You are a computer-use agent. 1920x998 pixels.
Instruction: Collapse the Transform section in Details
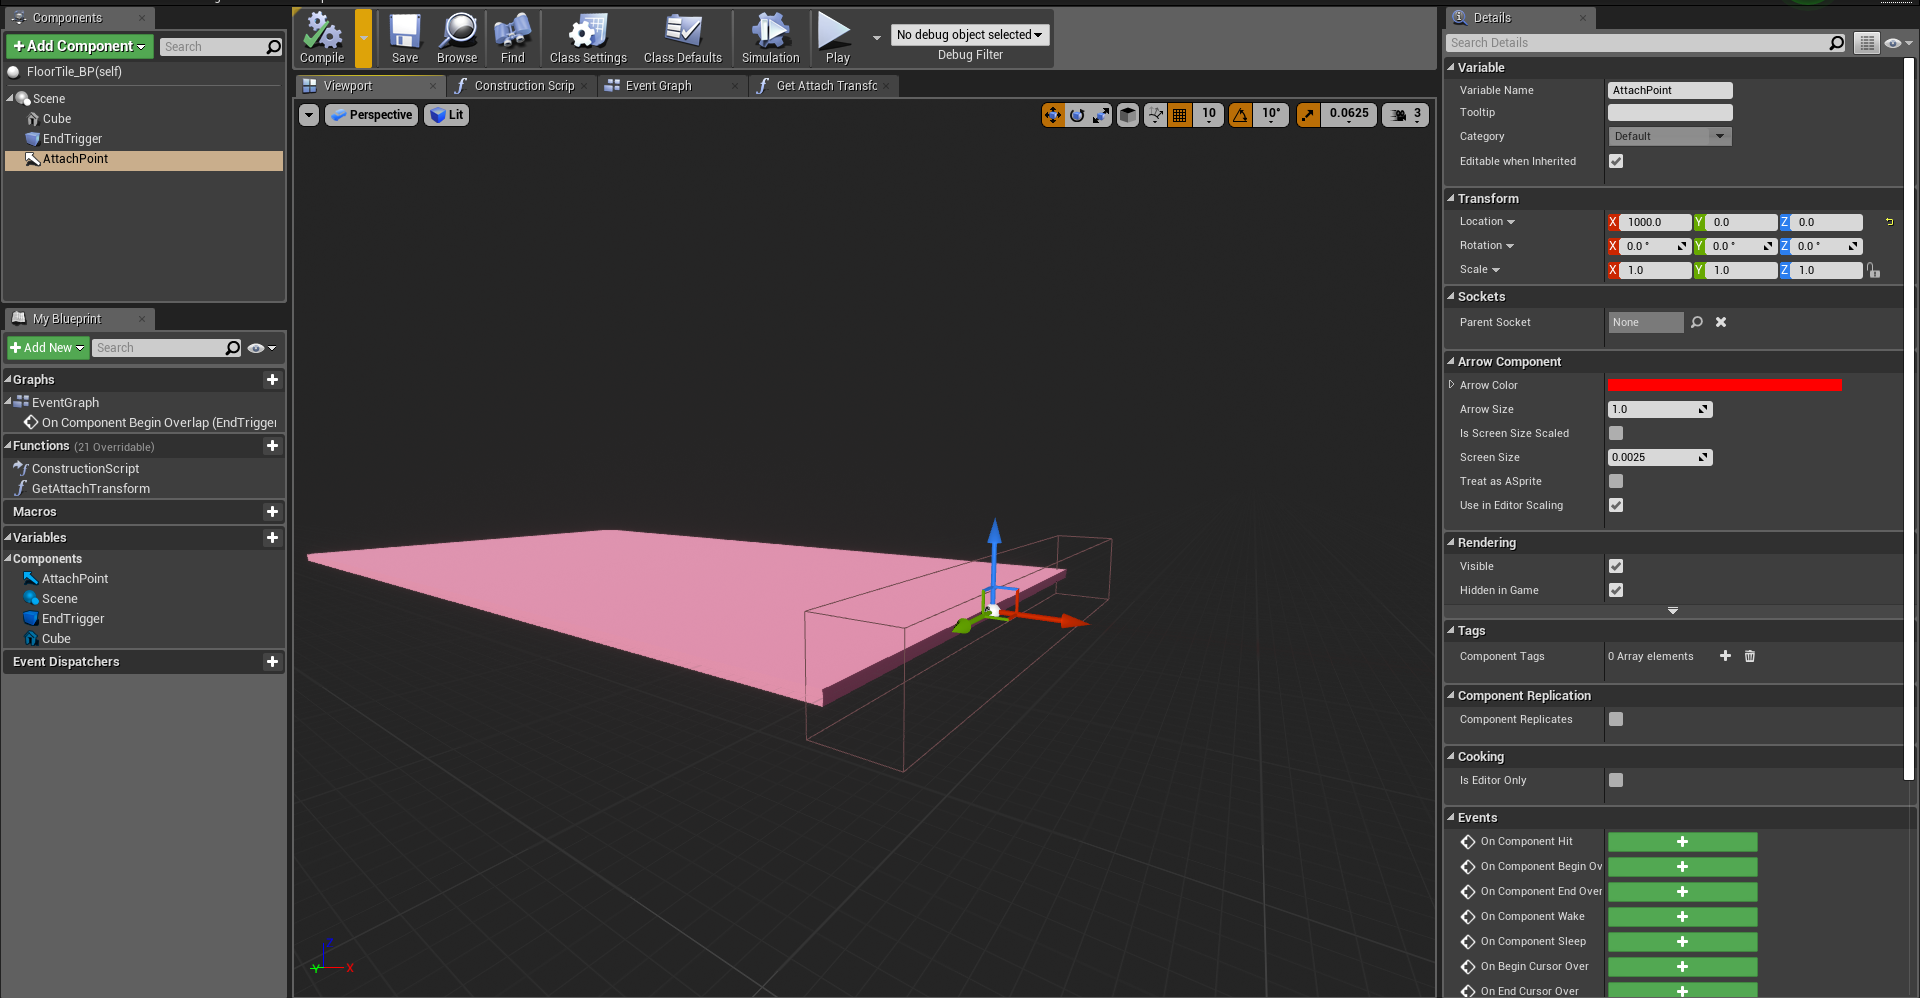pos(1487,199)
